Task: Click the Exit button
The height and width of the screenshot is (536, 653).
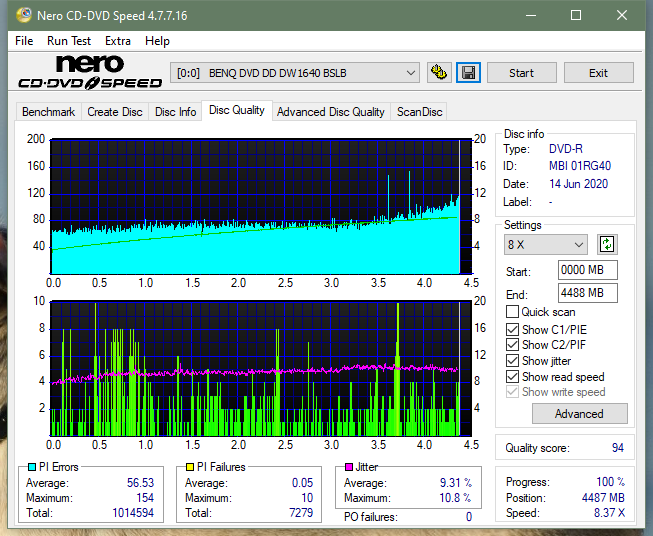Action: (598, 73)
